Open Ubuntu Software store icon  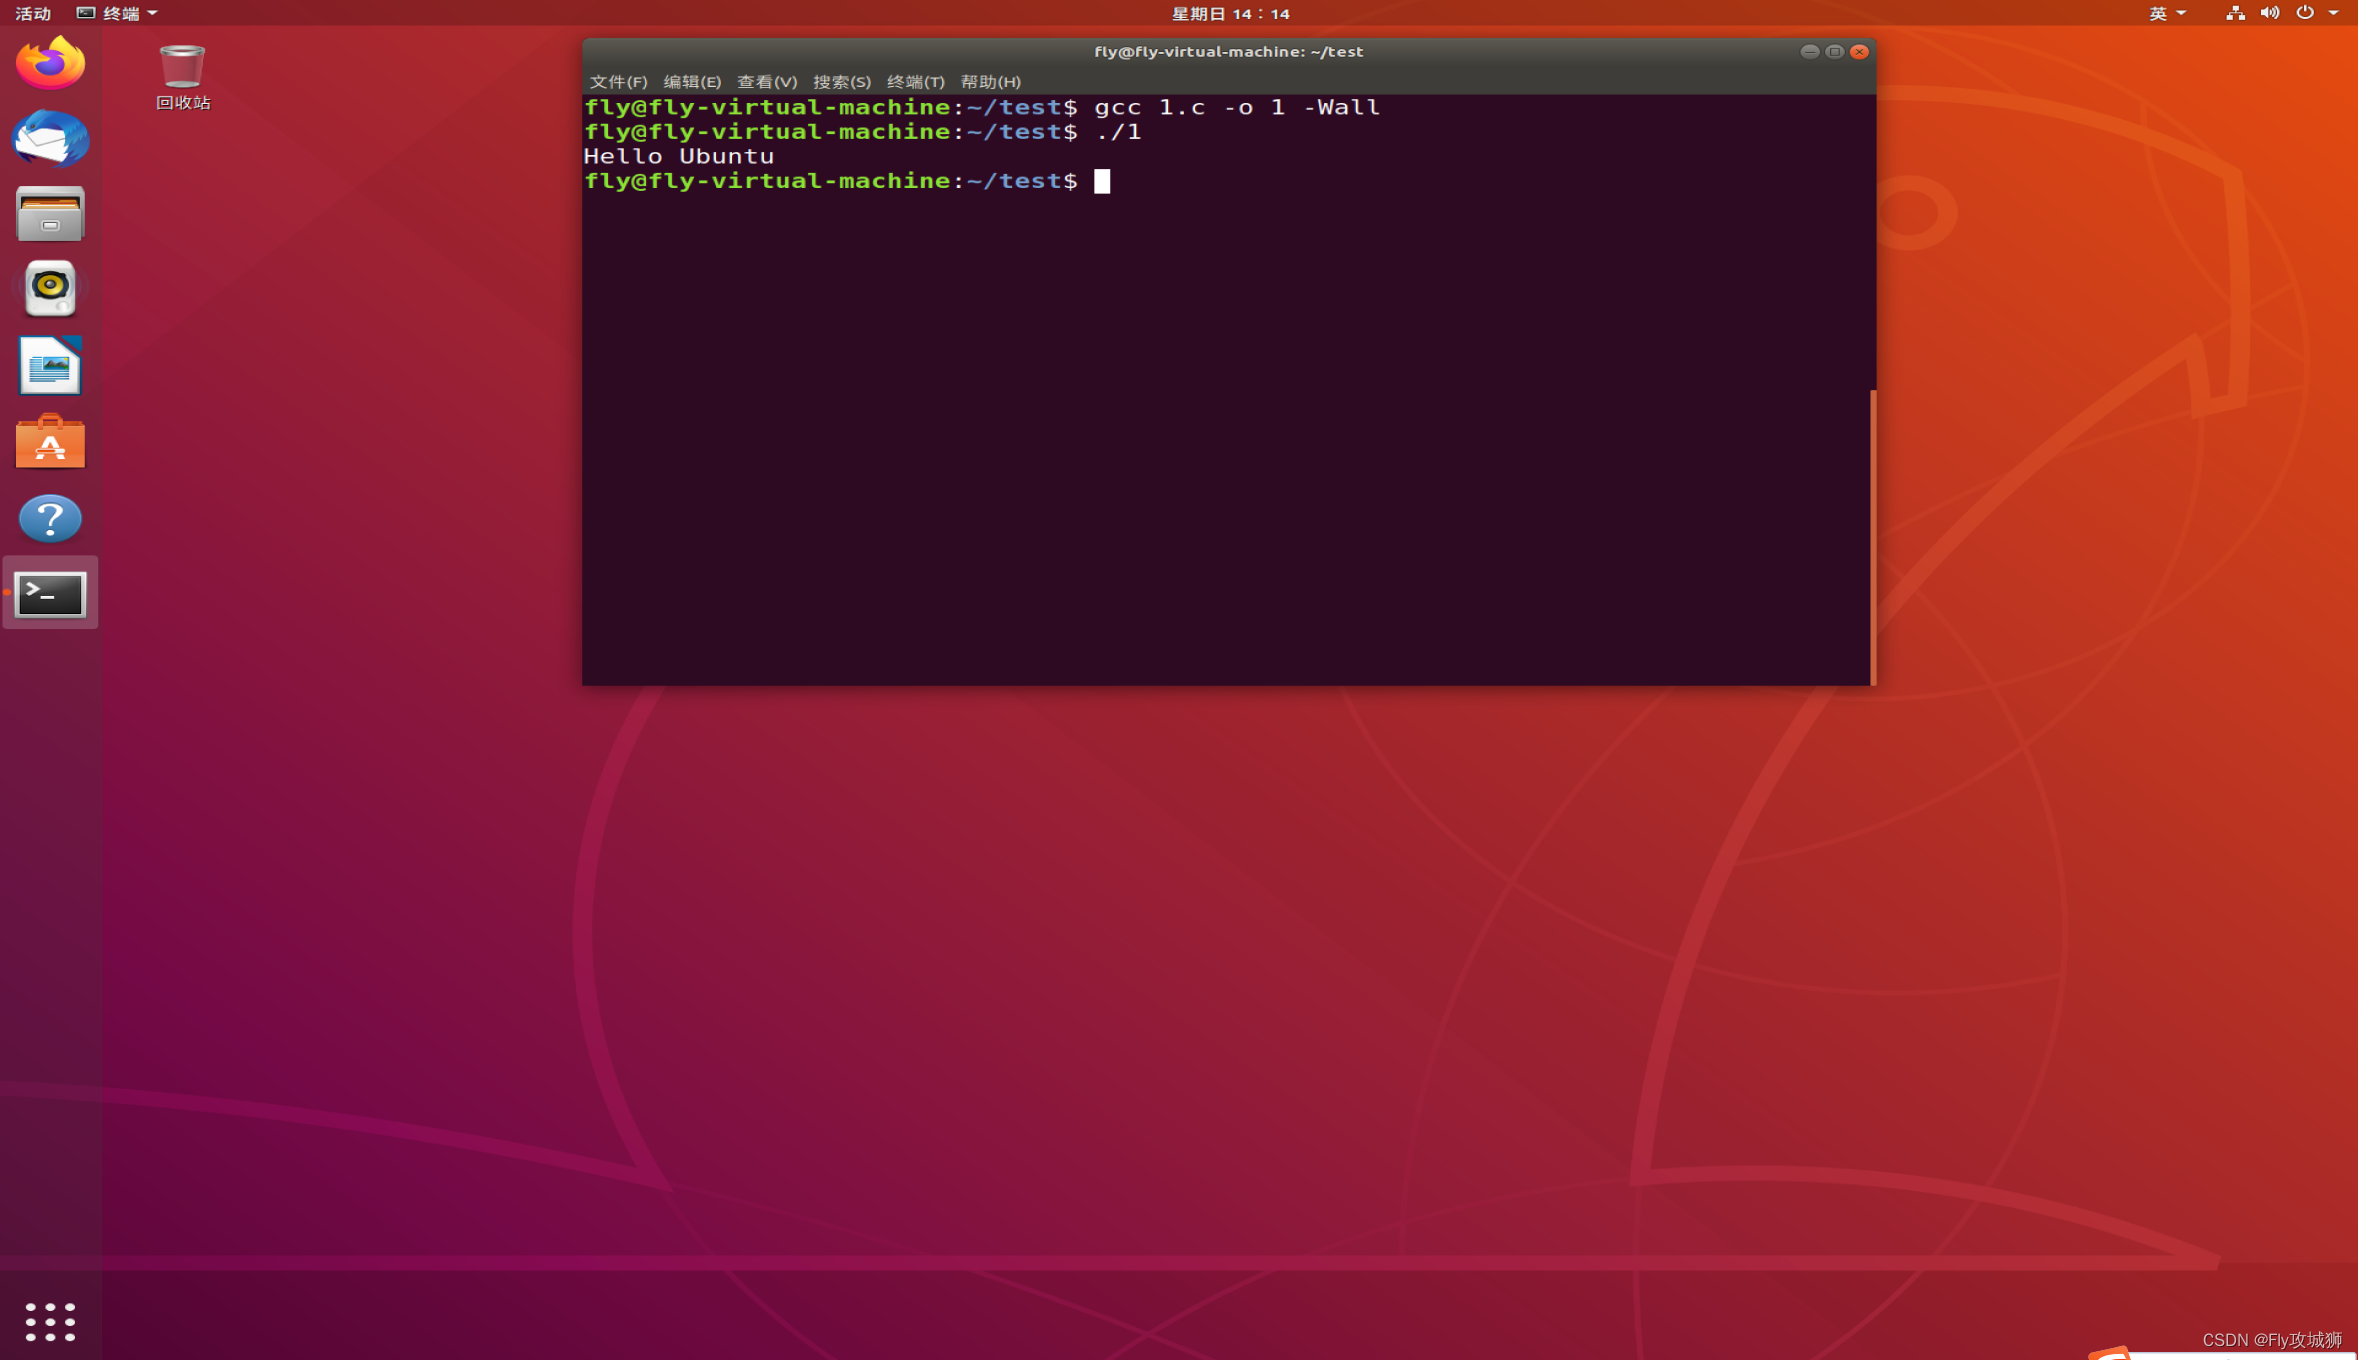[x=50, y=441]
